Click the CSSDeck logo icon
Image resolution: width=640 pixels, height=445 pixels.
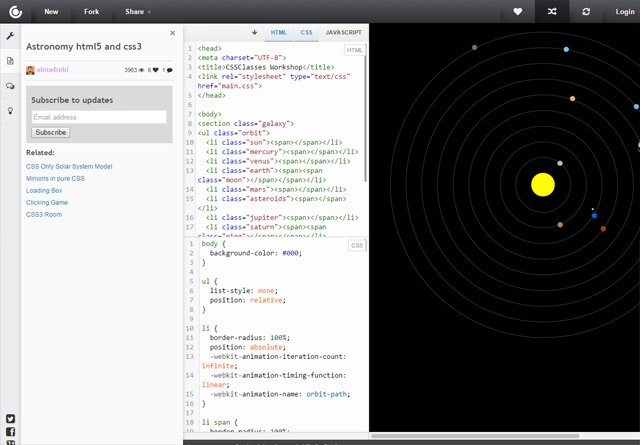16,11
